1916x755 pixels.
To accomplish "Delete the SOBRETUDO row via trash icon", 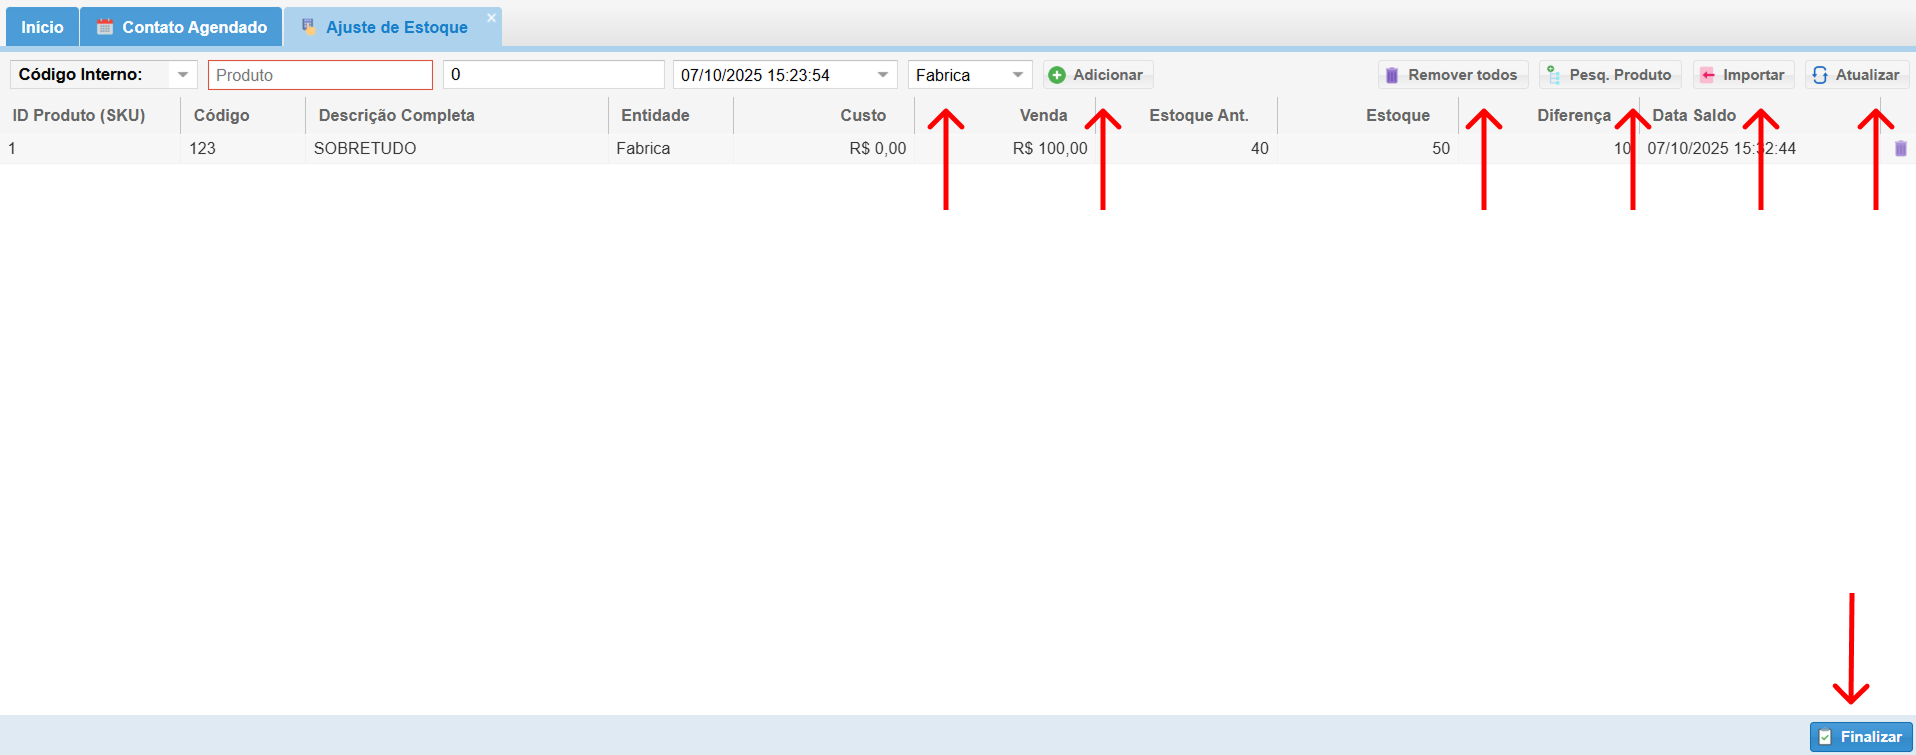I will (1900, 148).
